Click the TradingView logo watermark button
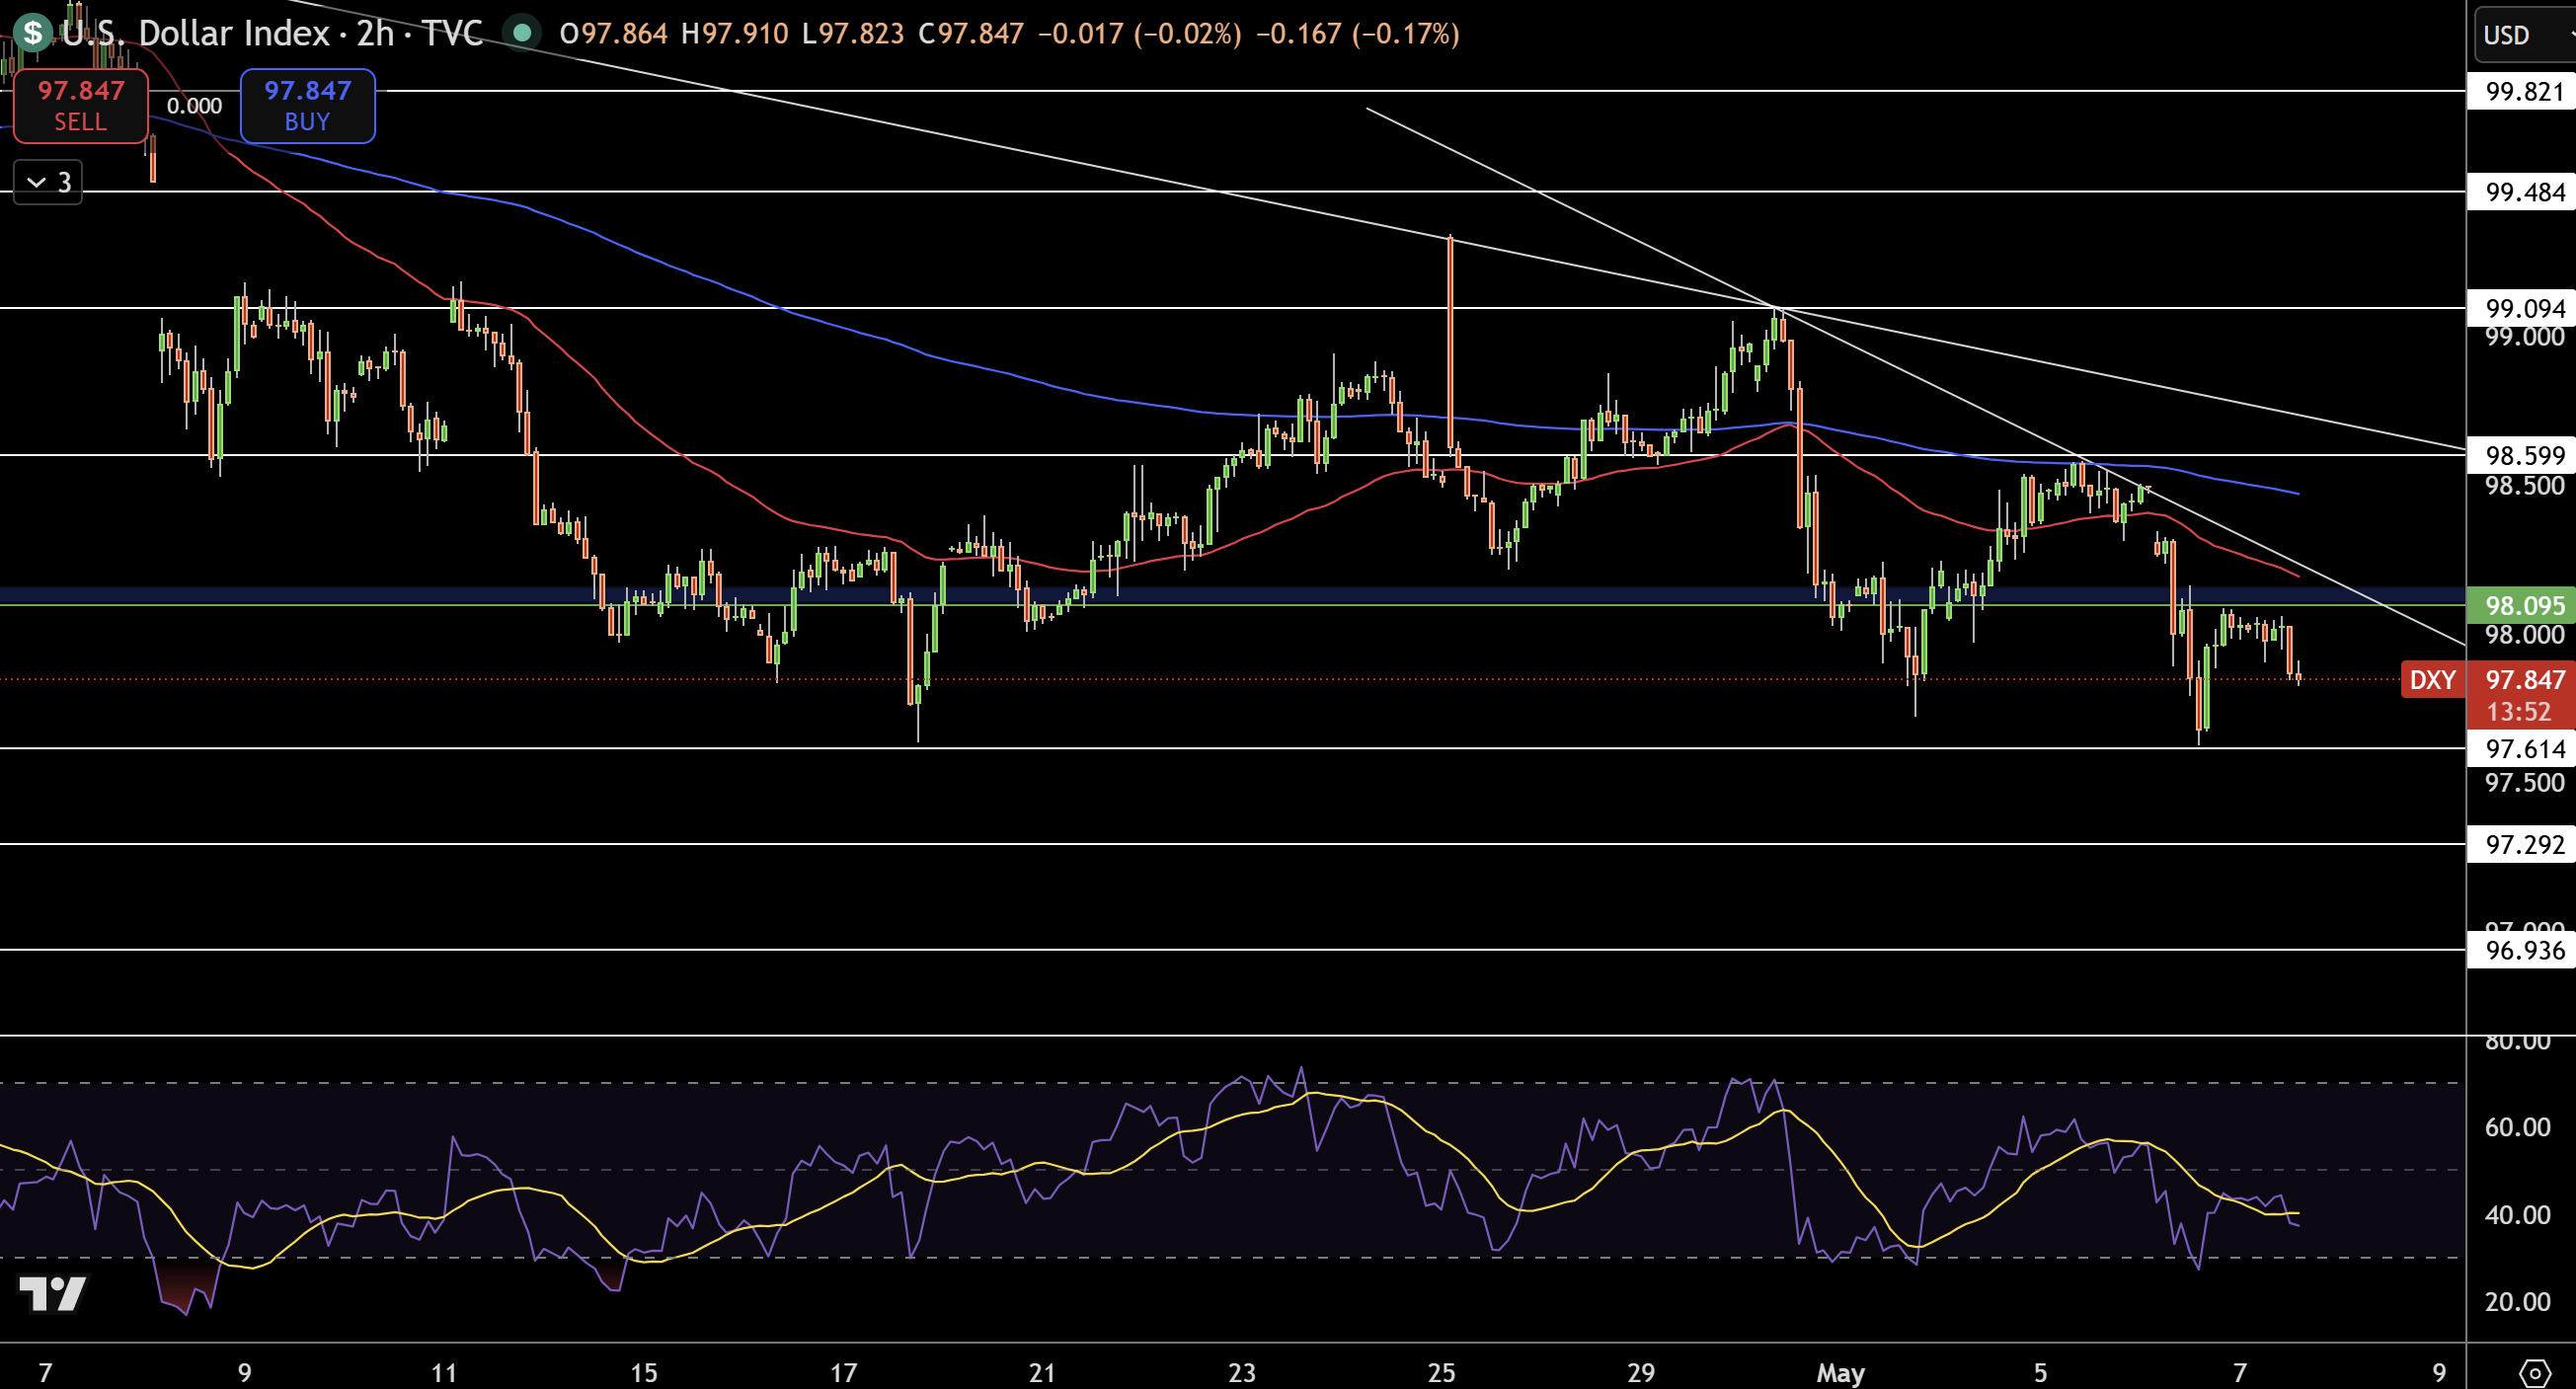 click(x=53, y=1293)
